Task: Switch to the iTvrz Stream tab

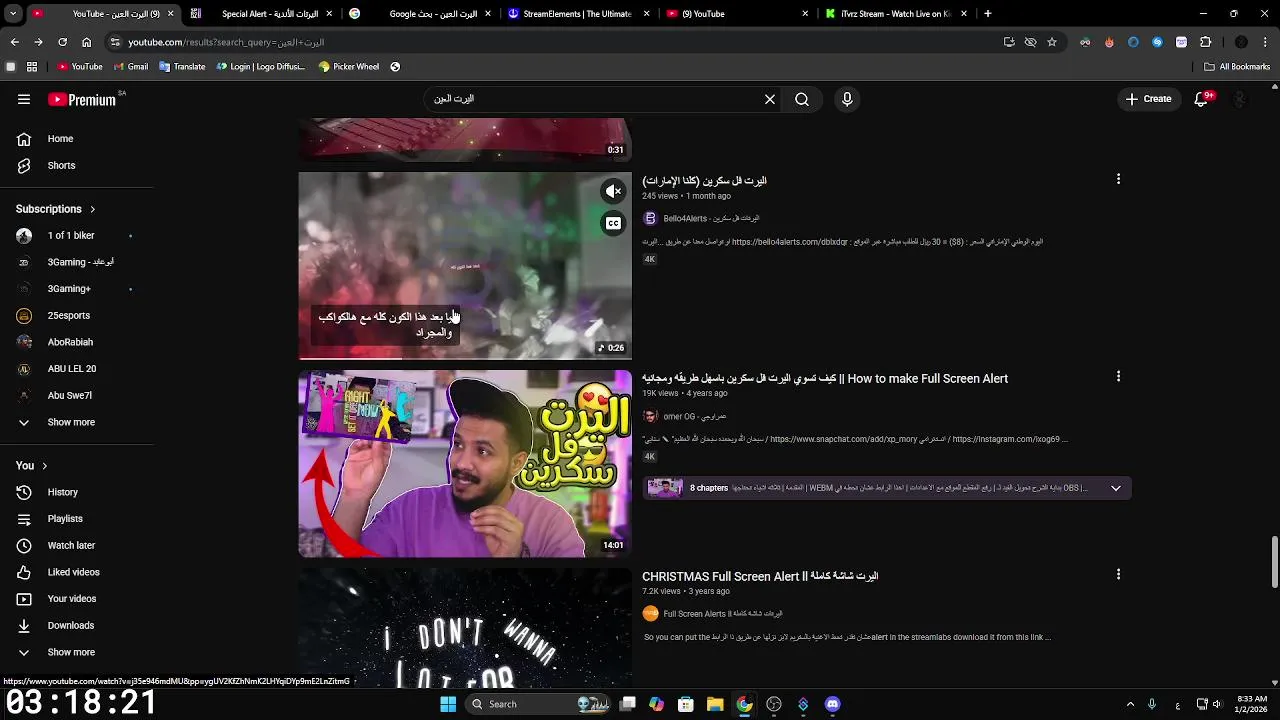Action: (895, 14)
